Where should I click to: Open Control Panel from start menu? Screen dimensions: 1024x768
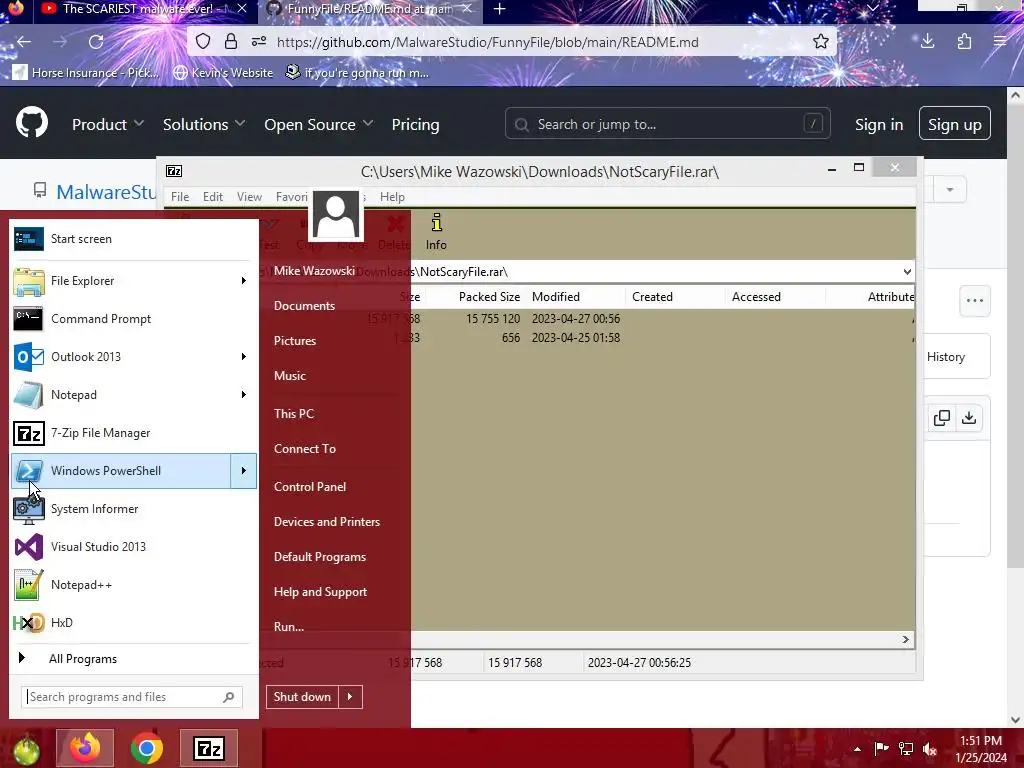coord(310,487)
